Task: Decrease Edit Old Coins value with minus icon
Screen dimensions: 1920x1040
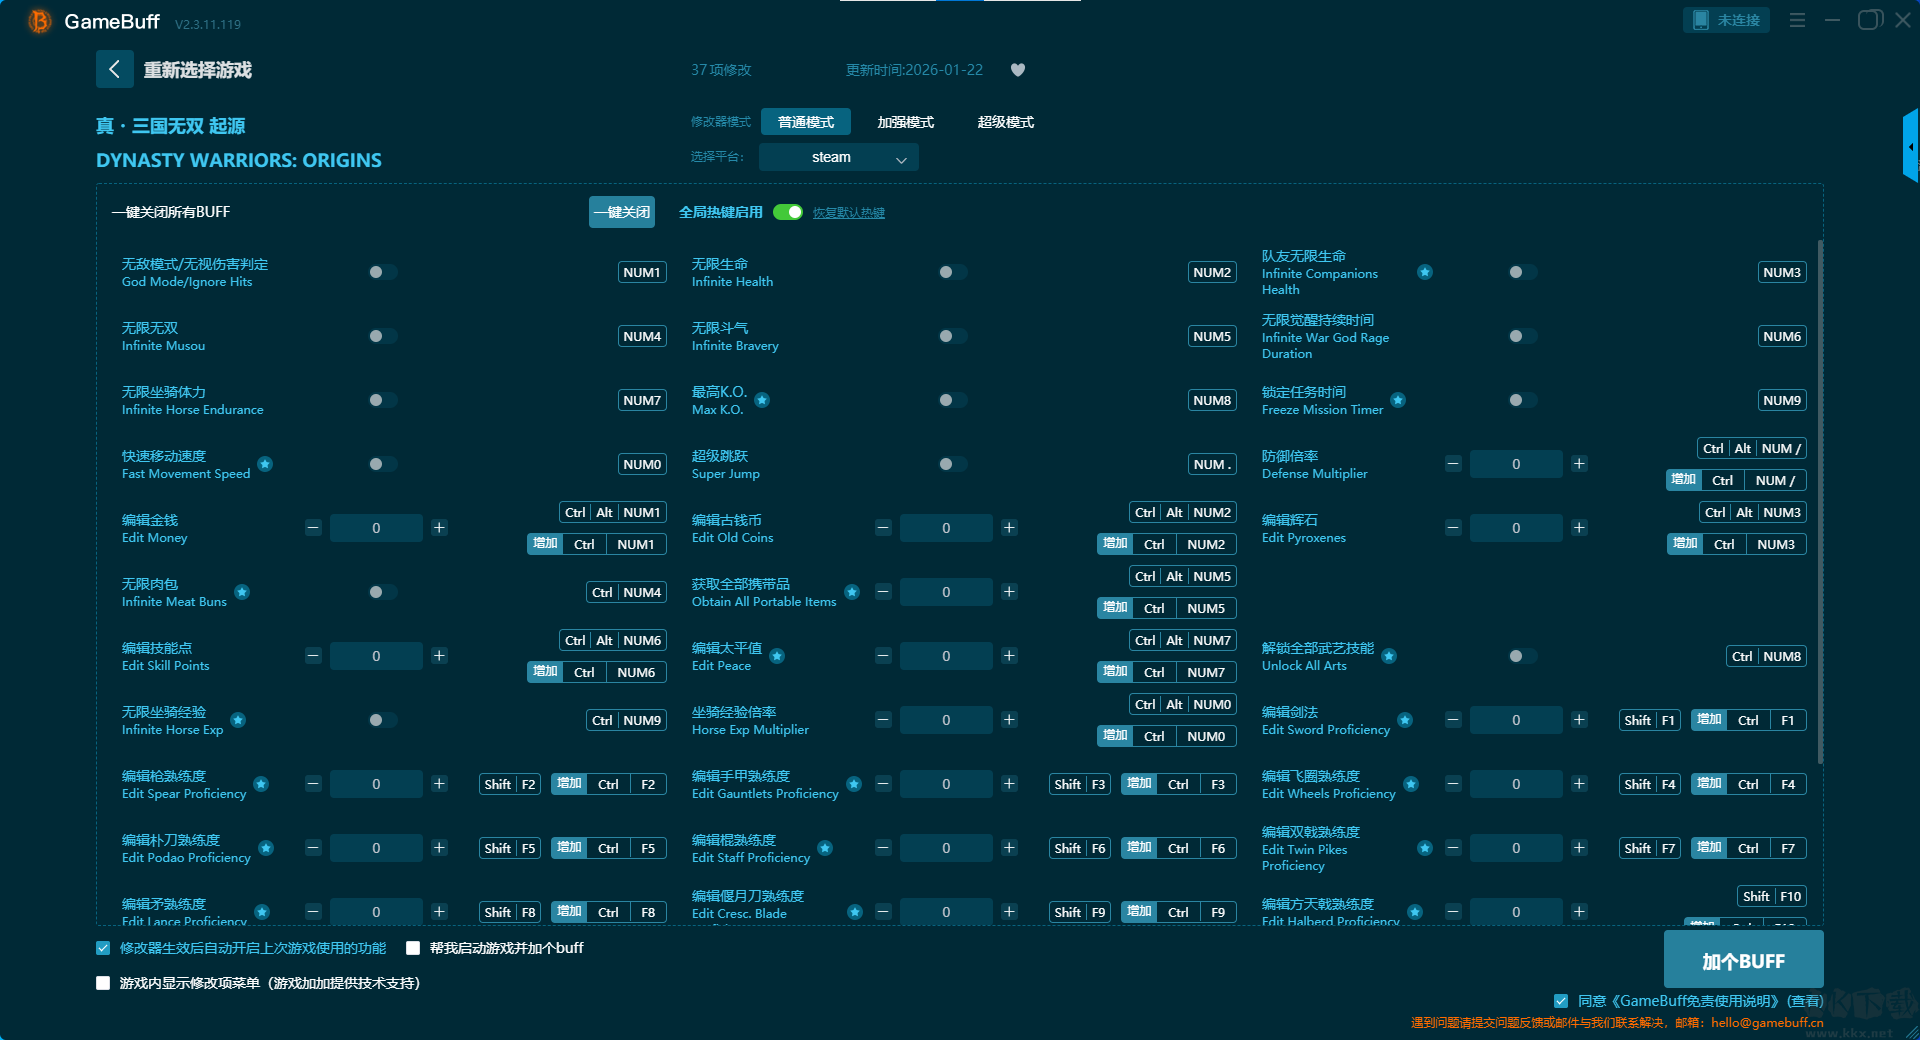Action: (883, 528)
